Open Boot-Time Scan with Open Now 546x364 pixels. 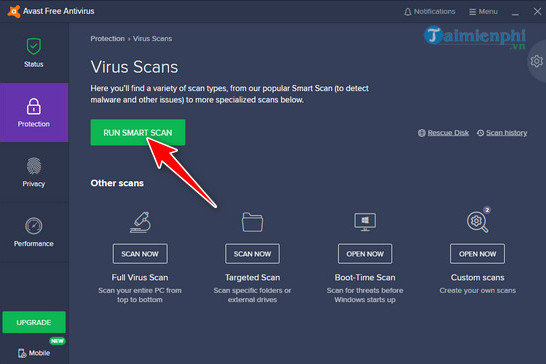pyautogui.click(x=365, y=254)
